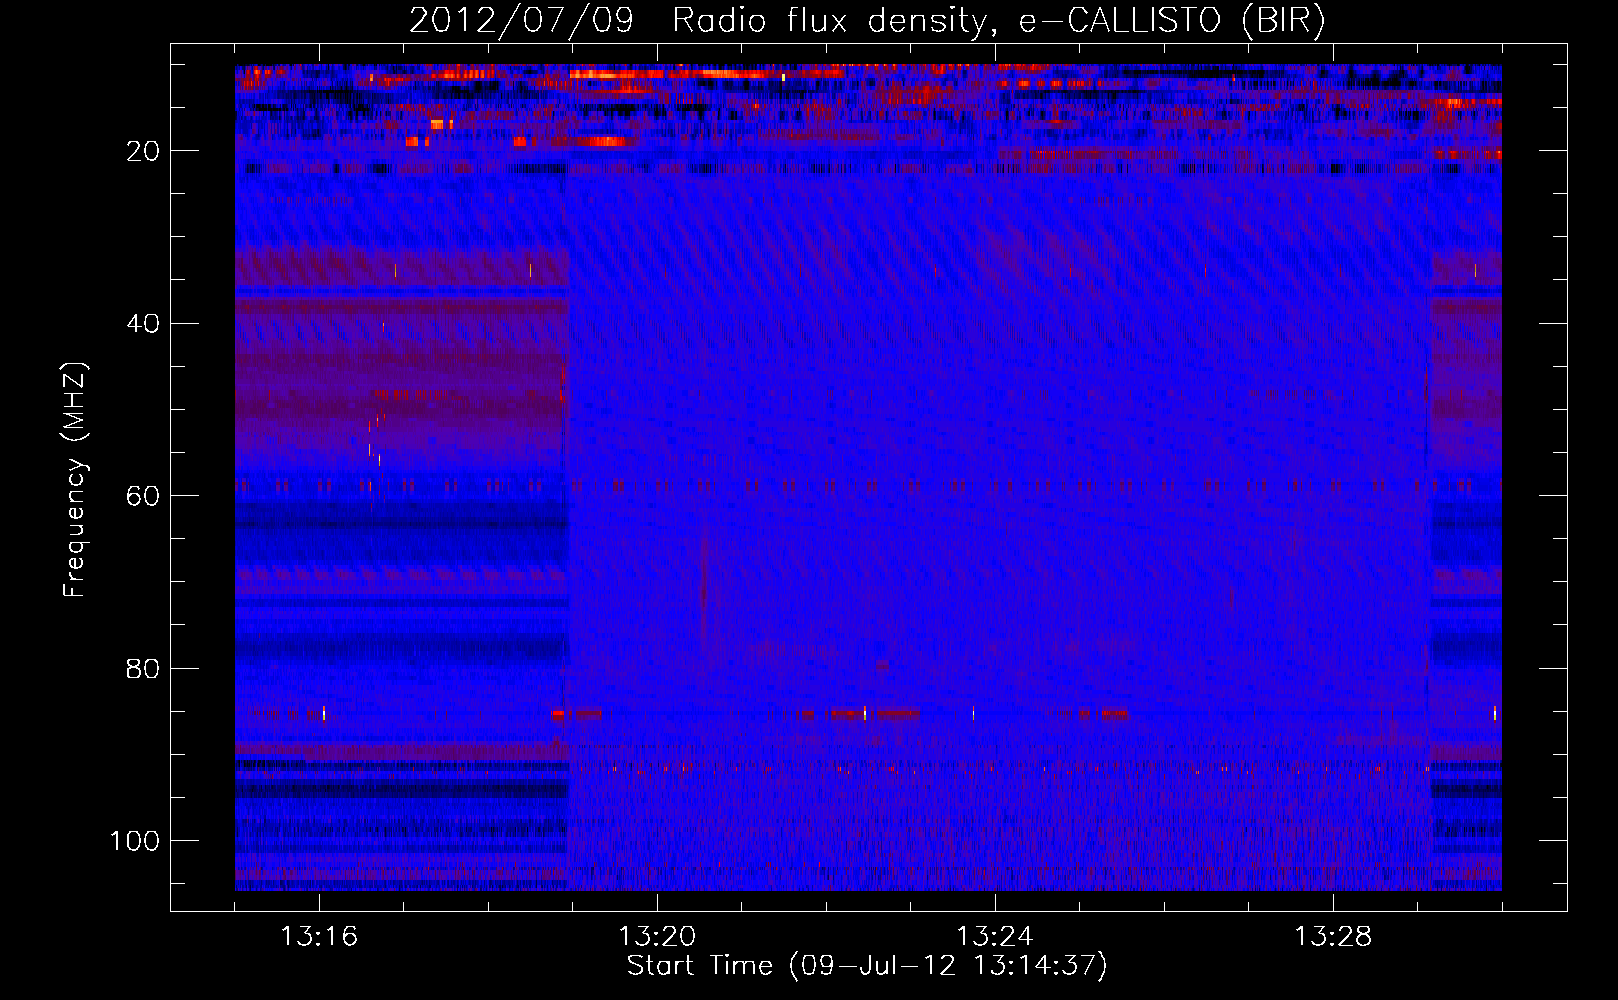The height and width of the screenshot is (1000, 1618).
Task: Click the '20' frequency tick label
Action: click(143, 151)
